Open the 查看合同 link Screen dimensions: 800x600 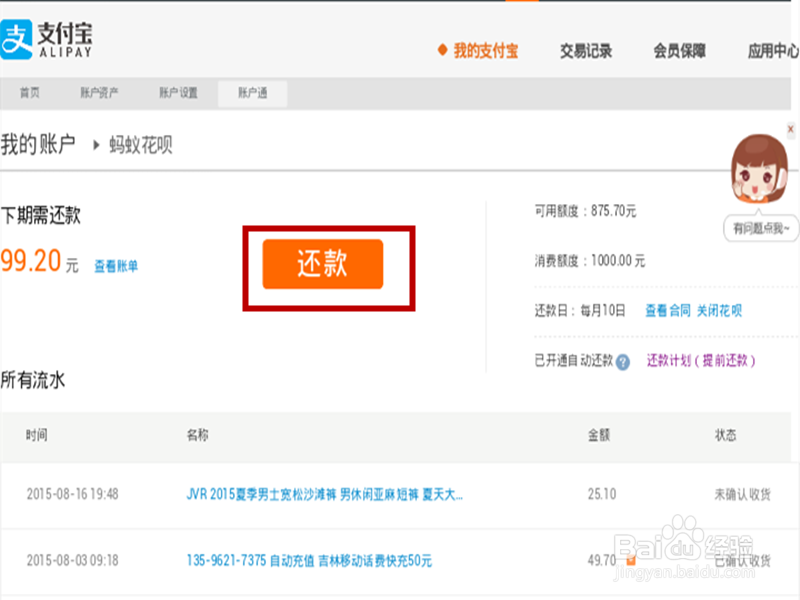coord(667,311)
